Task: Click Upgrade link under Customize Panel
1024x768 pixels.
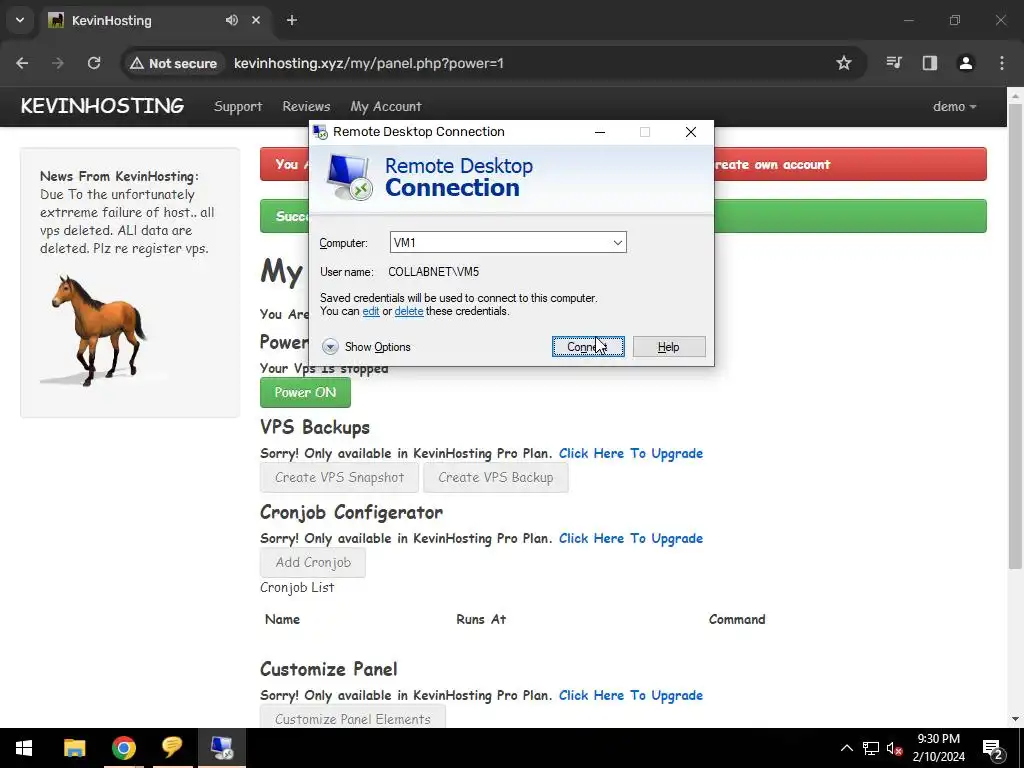Action: 631,696
